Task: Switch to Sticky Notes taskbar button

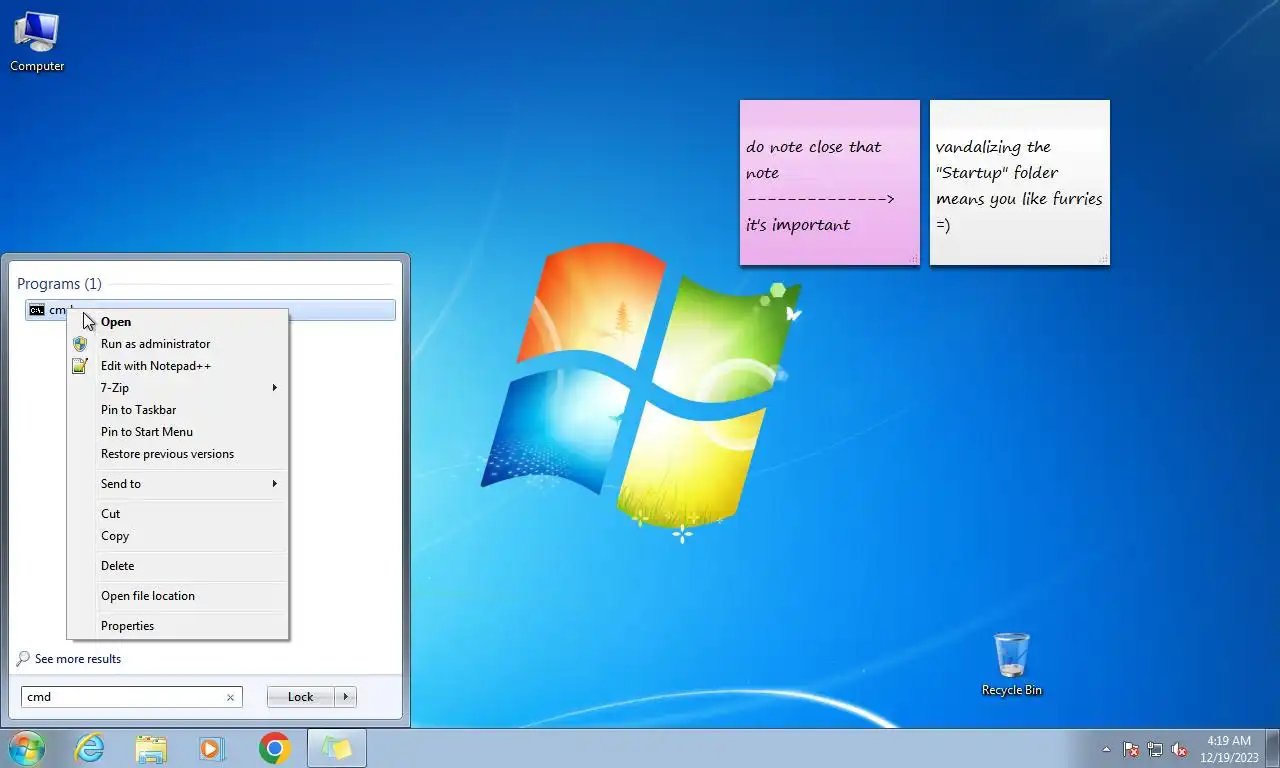Action: coord(337,748)
